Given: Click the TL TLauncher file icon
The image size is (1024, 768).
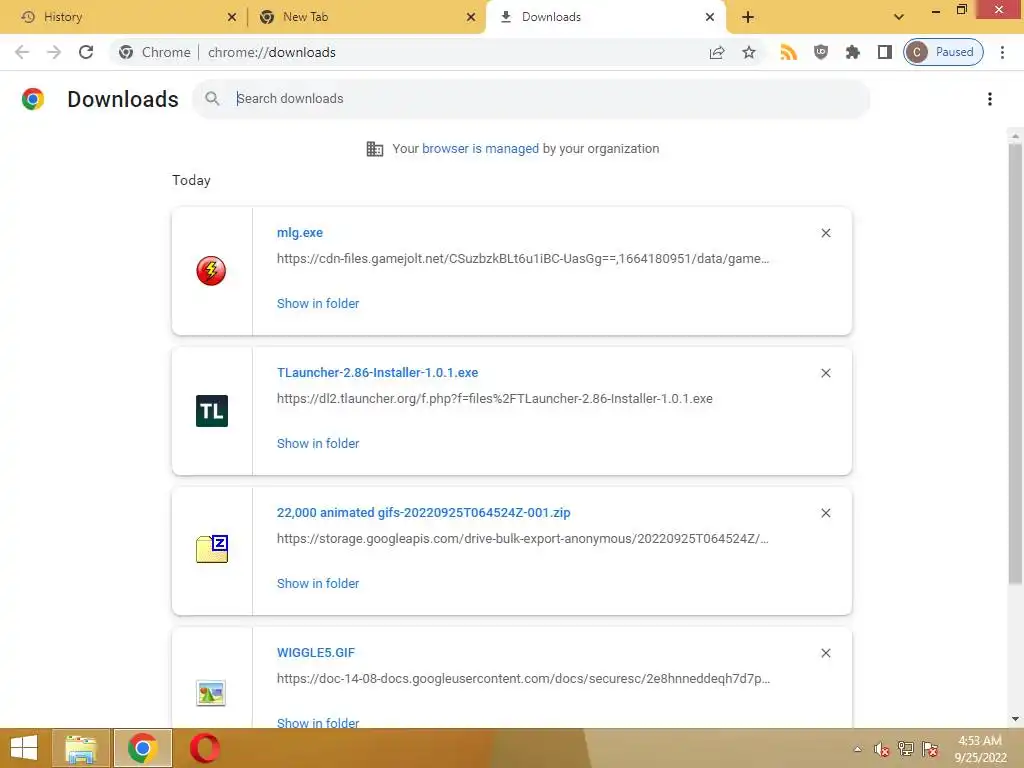Looking at the screenshot, I should click(212, 411).
